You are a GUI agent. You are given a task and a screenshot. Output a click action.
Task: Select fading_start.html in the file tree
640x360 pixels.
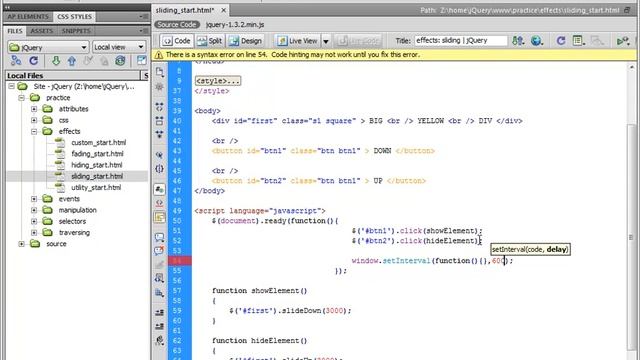coord(97,154)
